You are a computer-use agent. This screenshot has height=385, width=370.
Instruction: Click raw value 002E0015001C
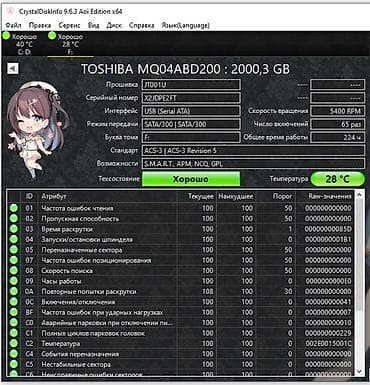coord(329,343)
